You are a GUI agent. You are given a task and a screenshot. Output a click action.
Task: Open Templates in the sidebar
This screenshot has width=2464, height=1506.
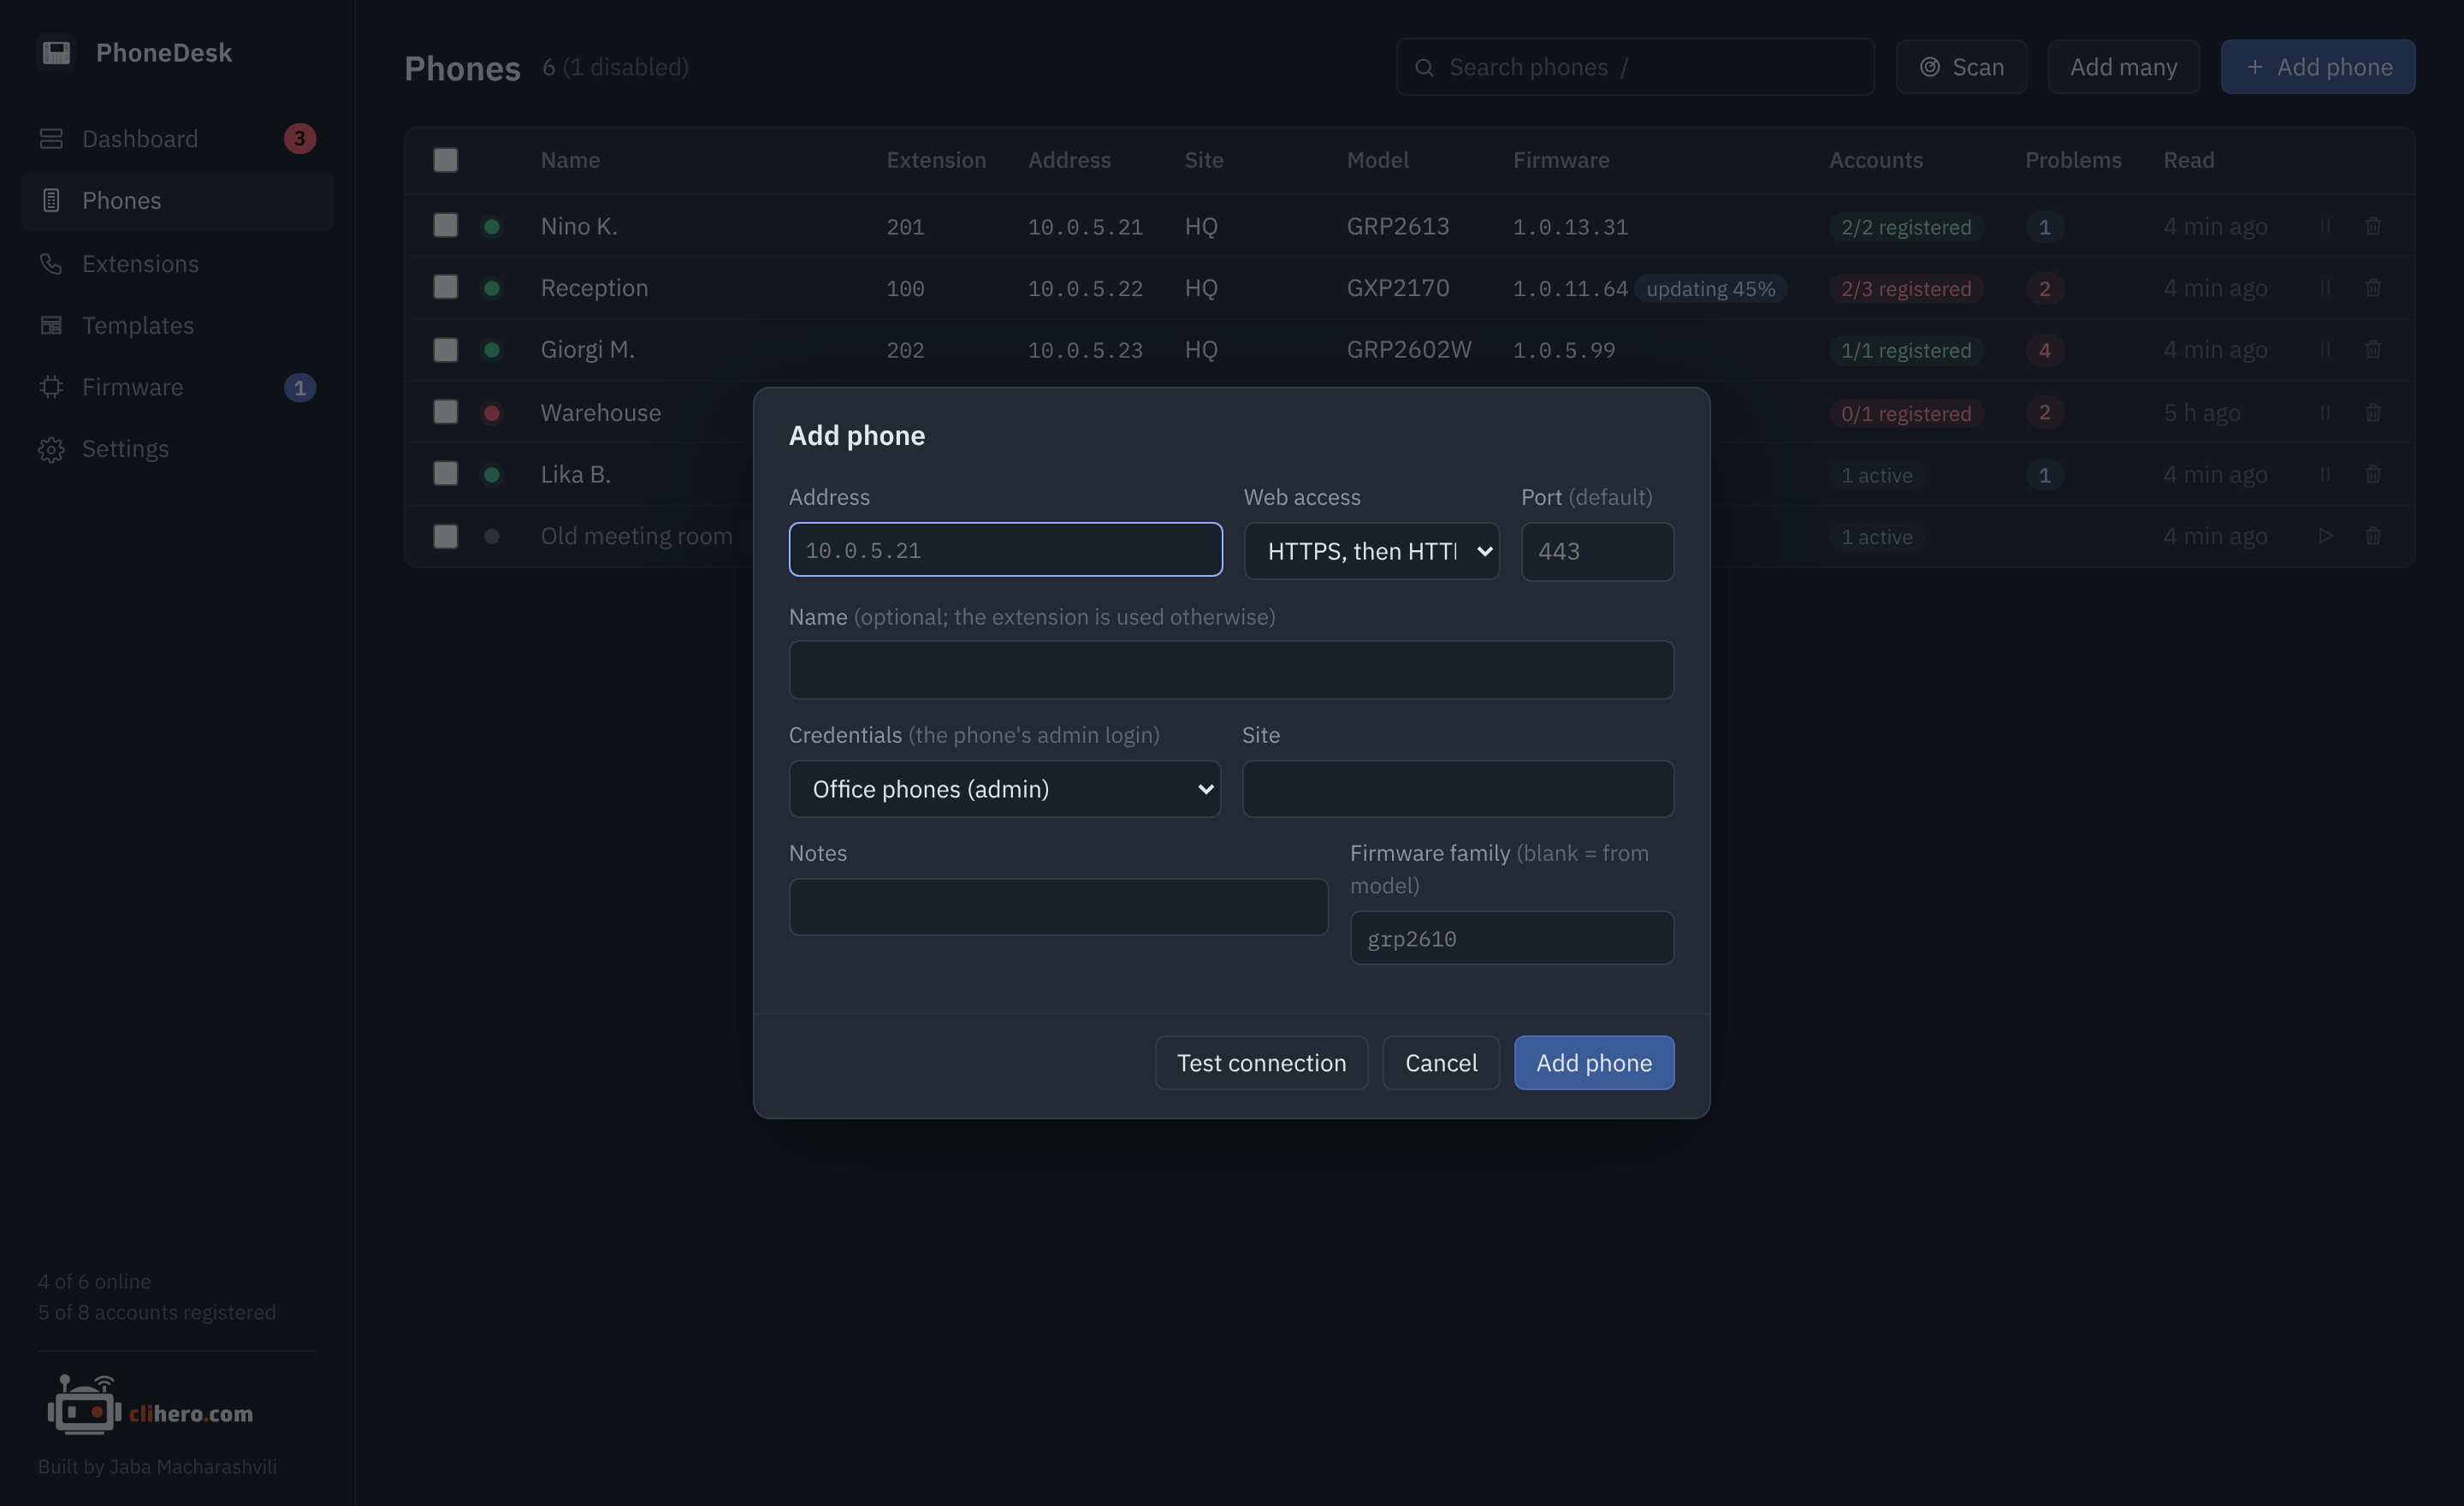(x=177, y=326)
